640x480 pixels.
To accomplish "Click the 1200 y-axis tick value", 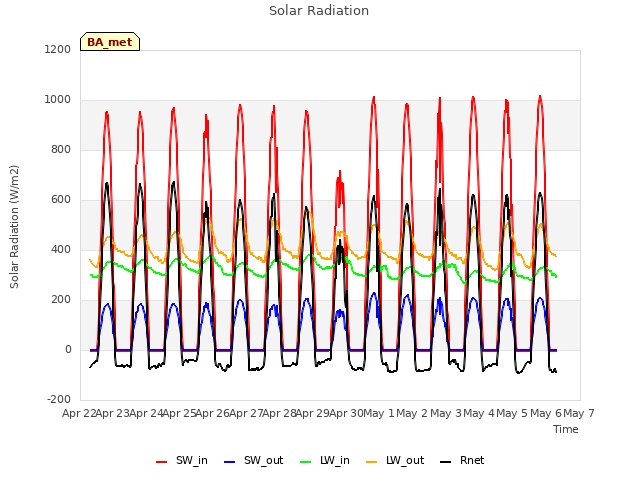I will click(58, 49).
